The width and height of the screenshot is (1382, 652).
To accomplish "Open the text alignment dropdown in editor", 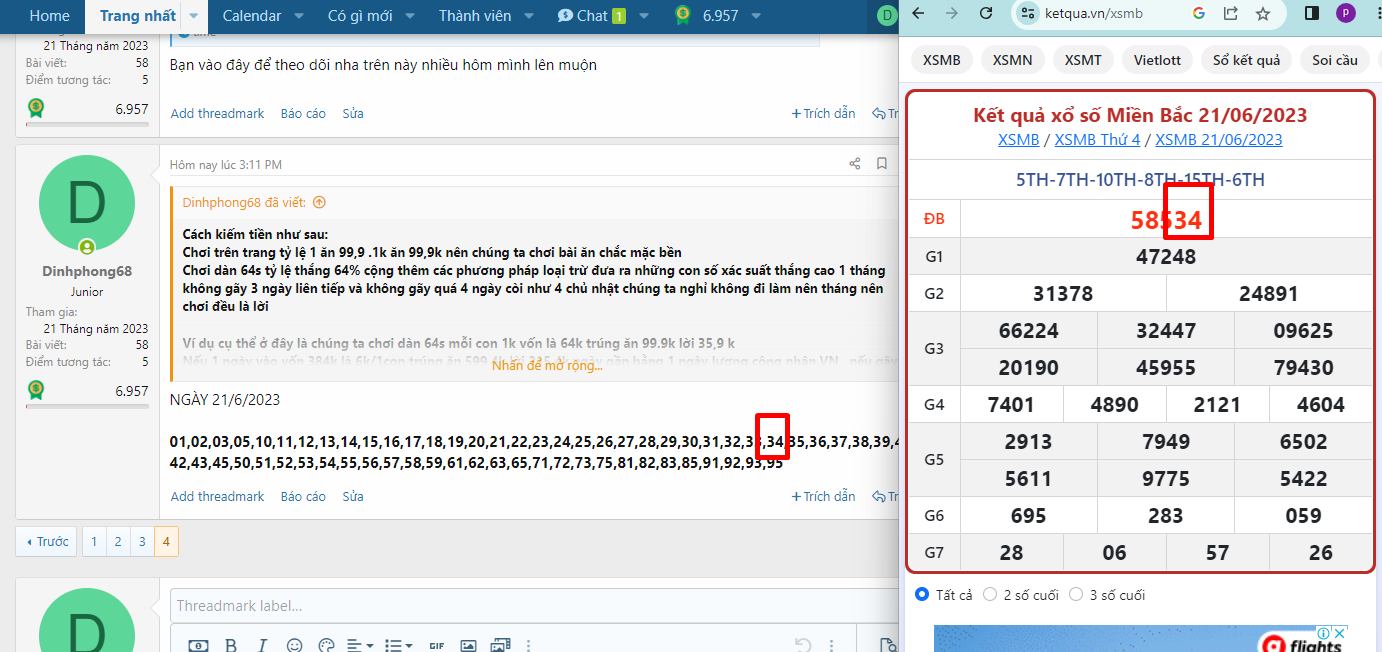I will 362,645.
